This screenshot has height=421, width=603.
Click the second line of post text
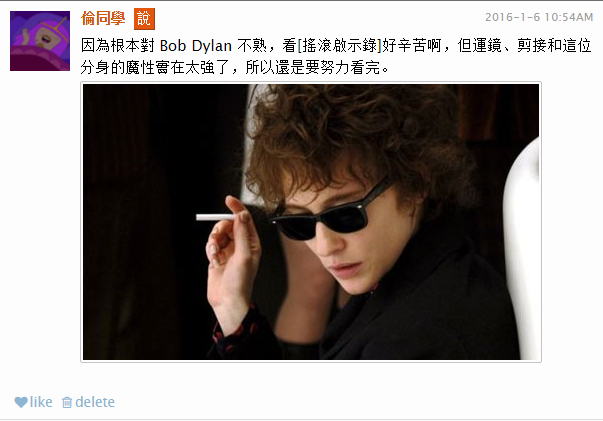pyautogui.click(x=235, y=67)
